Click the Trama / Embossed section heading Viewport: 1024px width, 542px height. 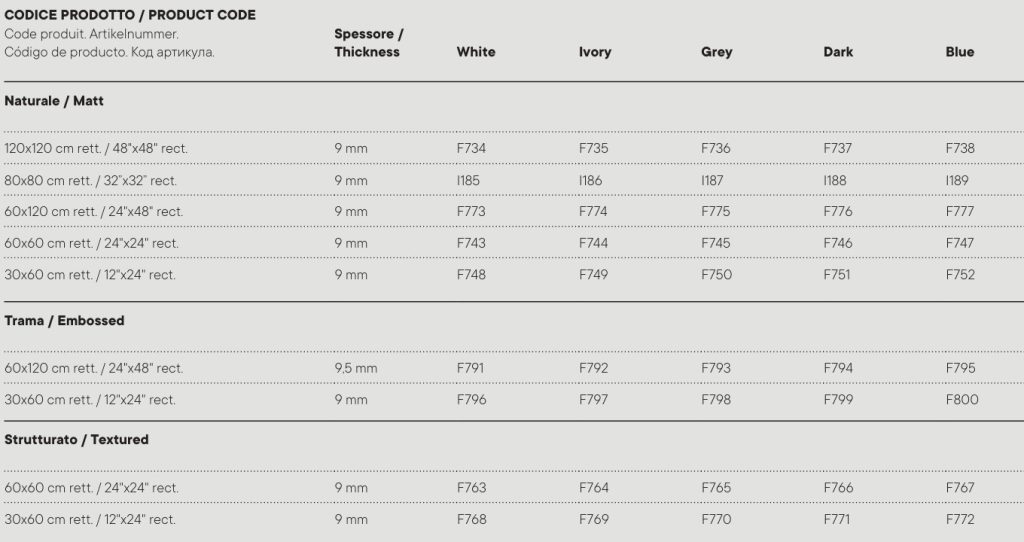(64, 321)
